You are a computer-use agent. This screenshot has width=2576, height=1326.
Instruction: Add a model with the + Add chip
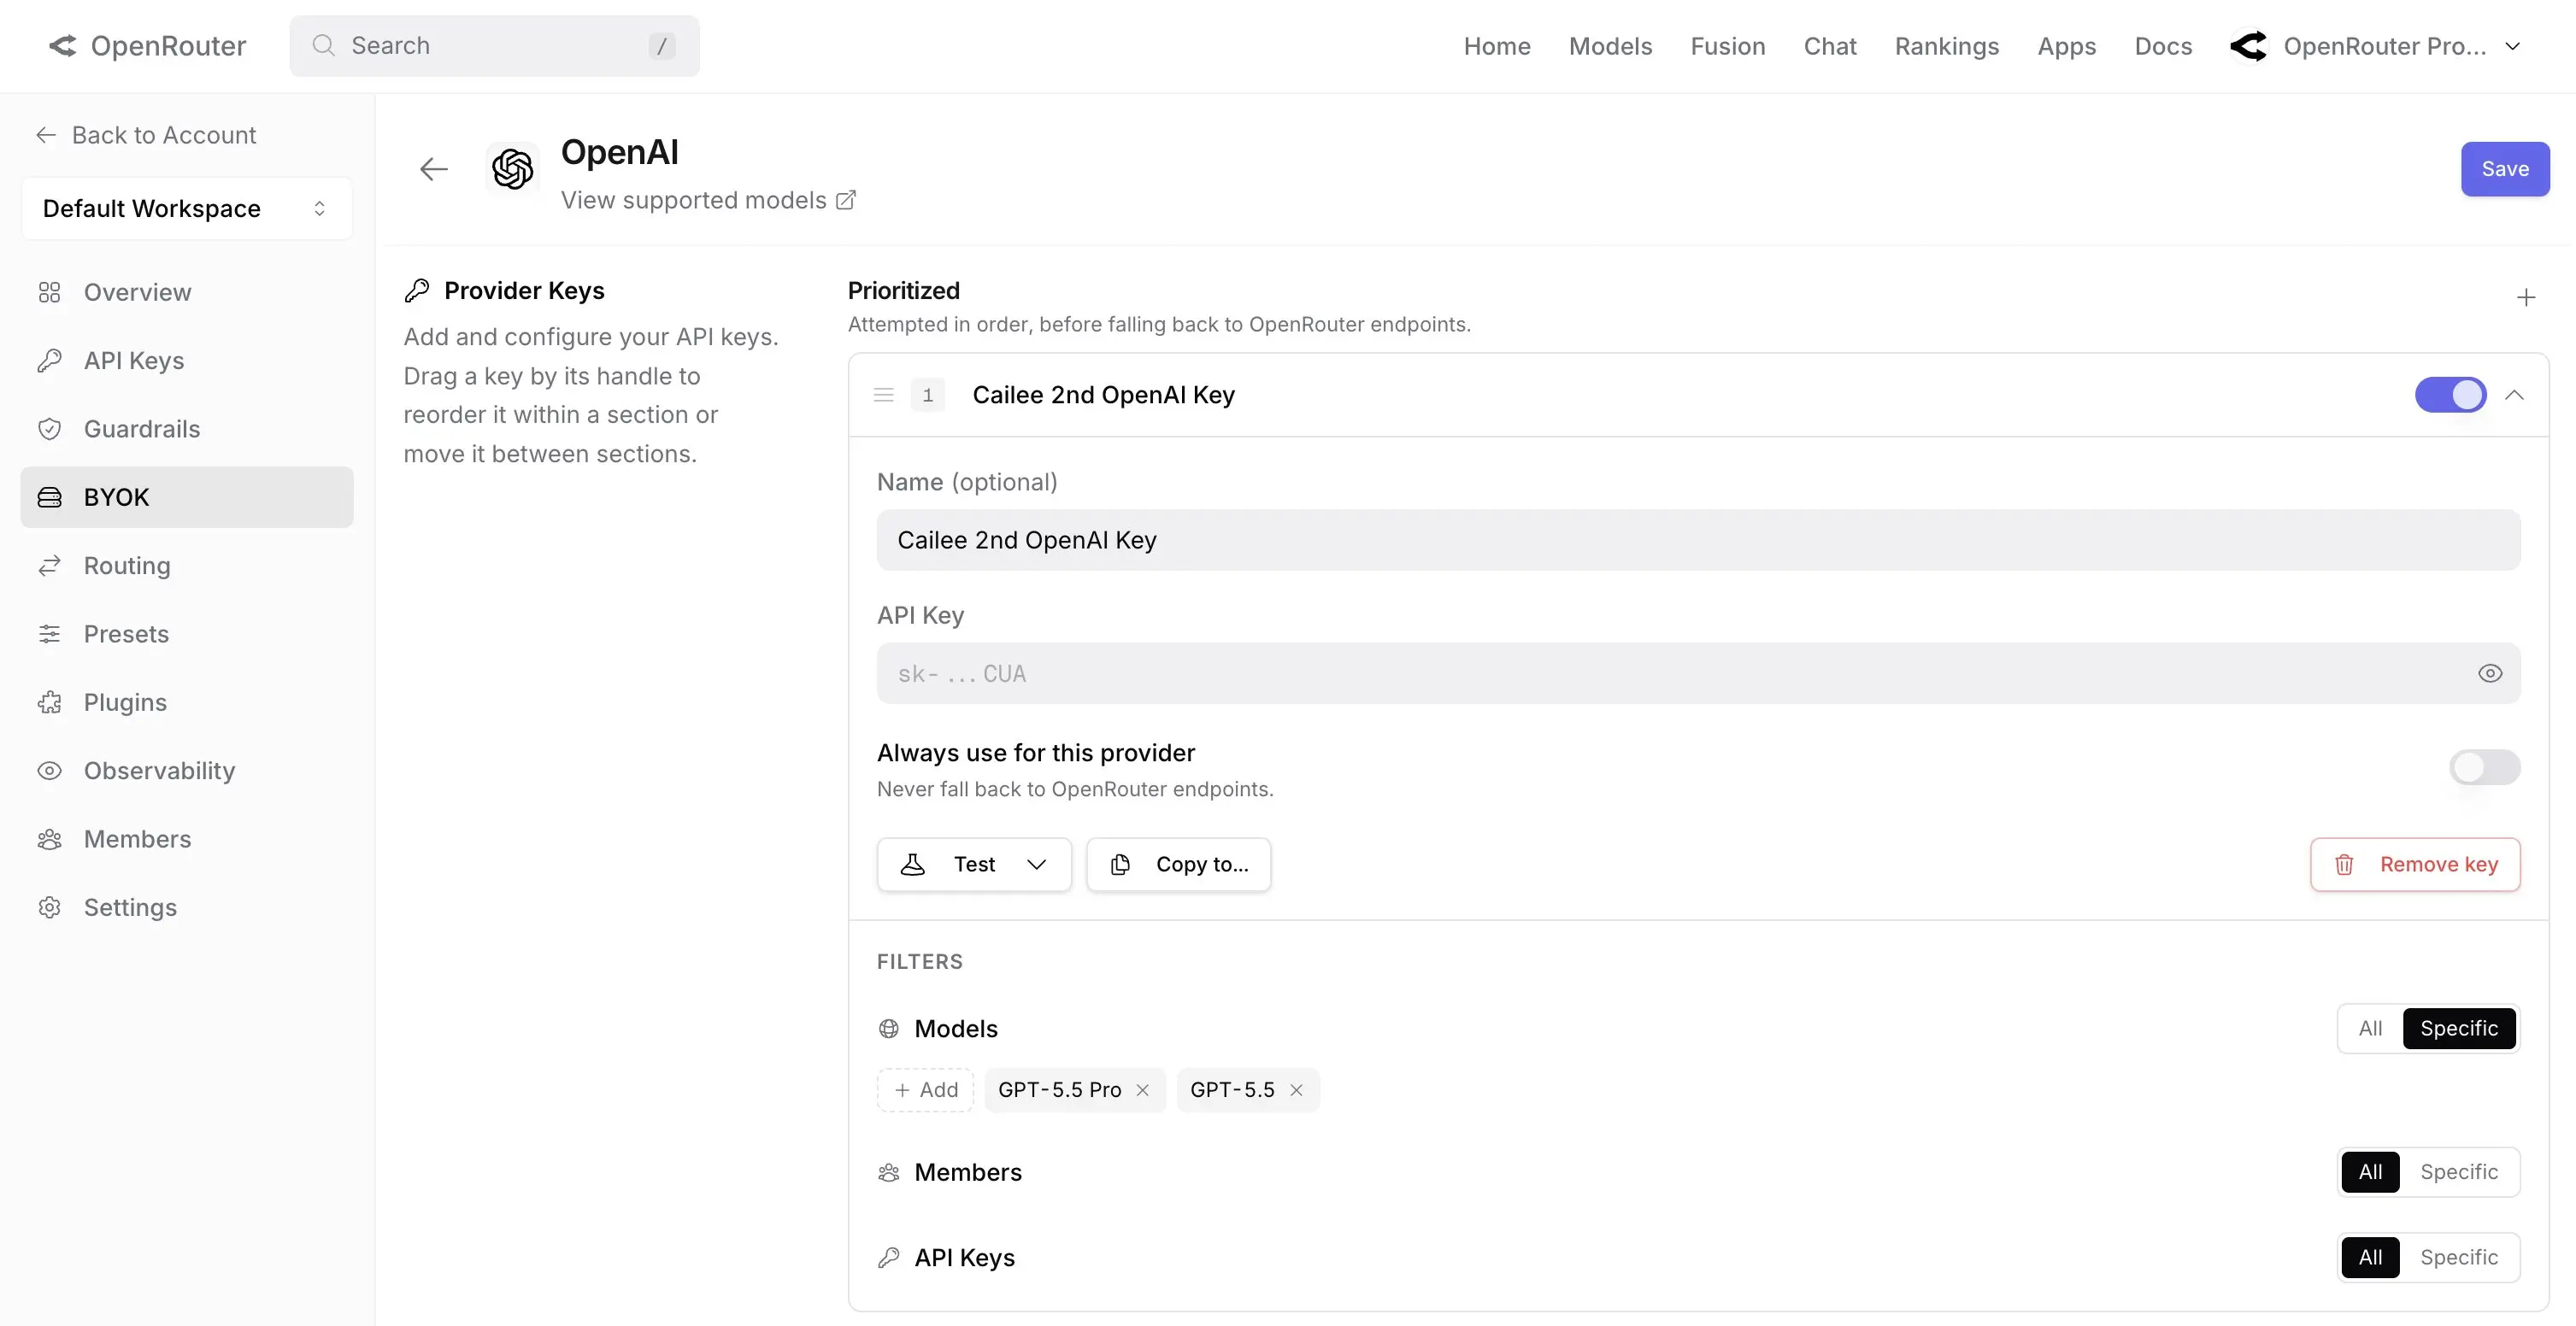point(926,1090)
